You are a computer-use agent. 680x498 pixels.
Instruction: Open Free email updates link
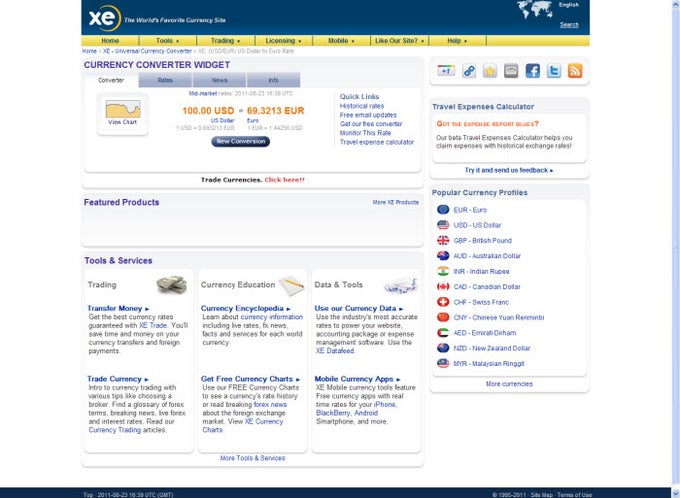(x=368, y=115)
